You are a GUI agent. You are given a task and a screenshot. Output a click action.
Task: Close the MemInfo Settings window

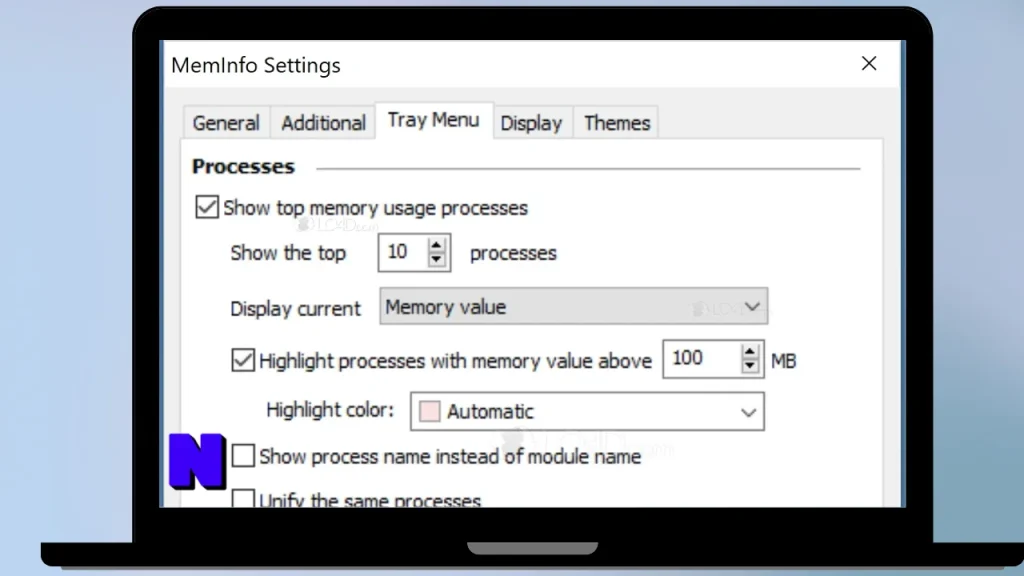coord(869,63)
